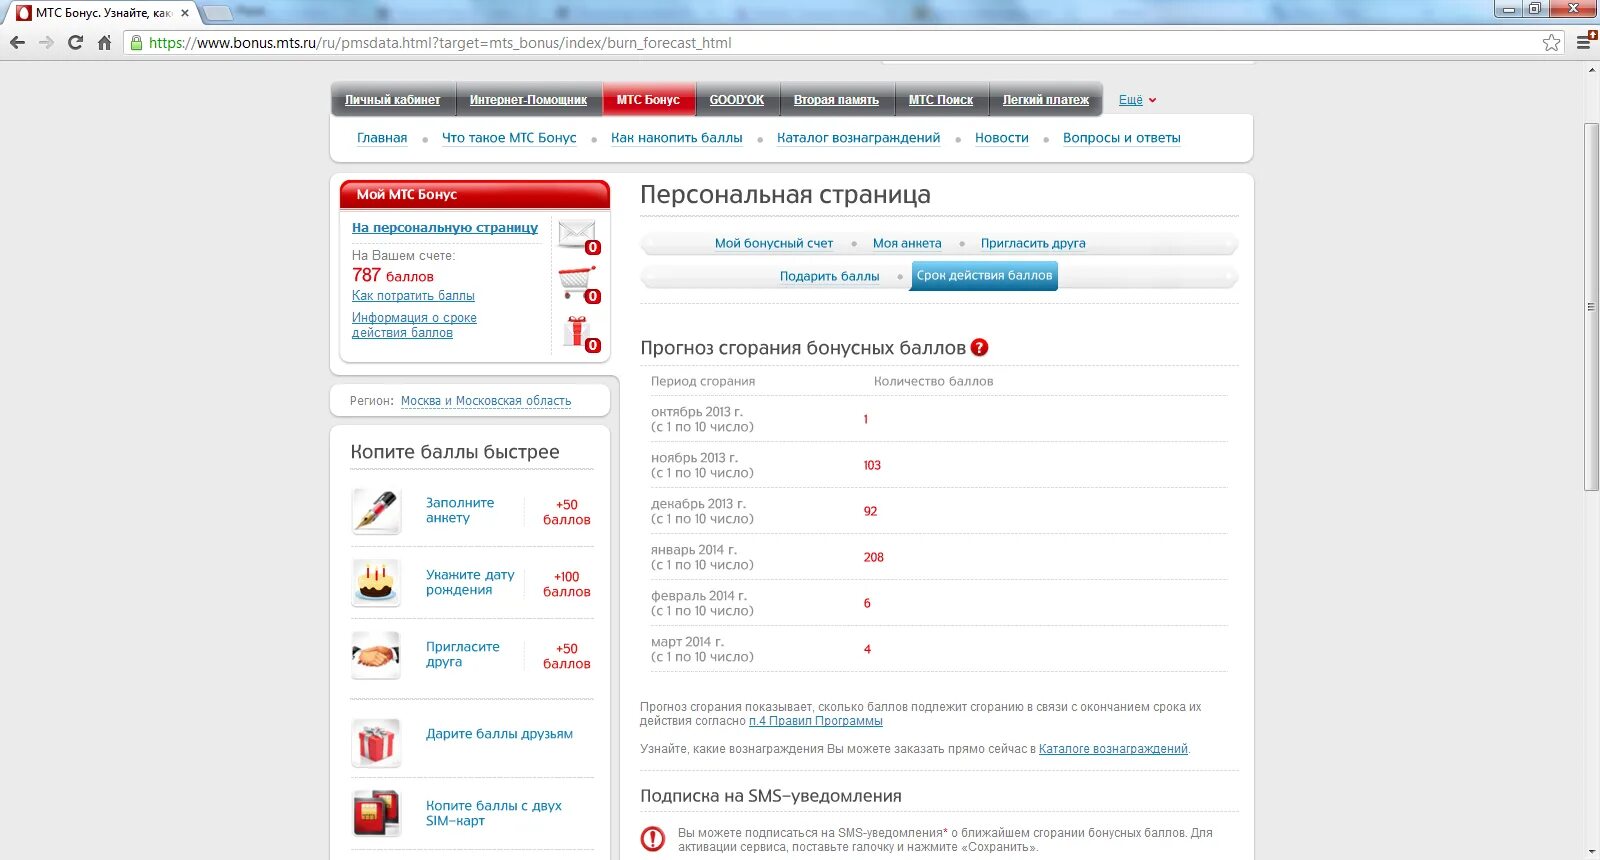
Task: Click the pen icon for Заполните анкету
Action: tap(376, 511)
